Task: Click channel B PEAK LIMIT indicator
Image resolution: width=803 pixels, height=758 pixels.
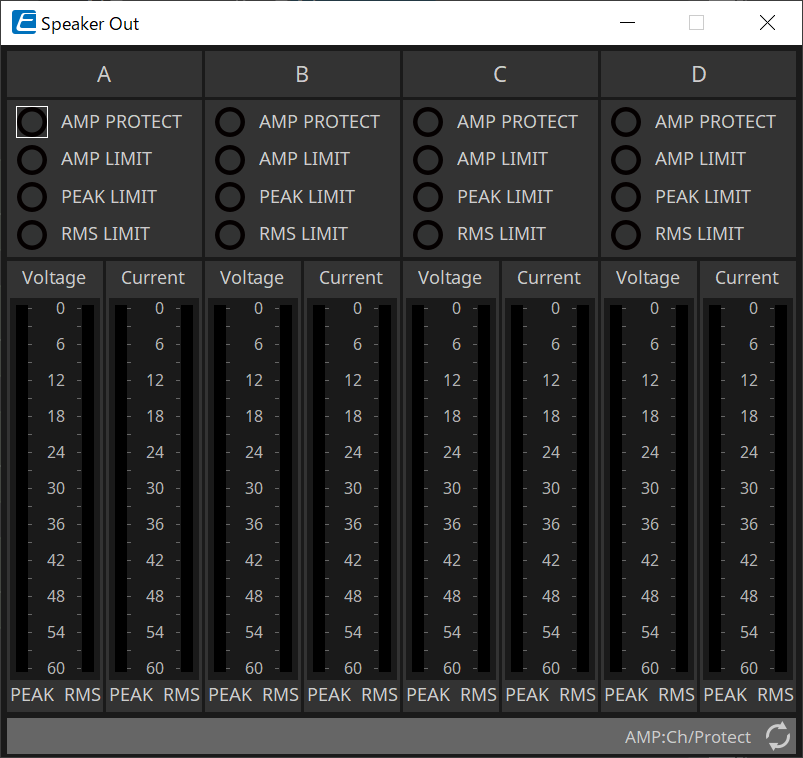Action: pos(230,197)
